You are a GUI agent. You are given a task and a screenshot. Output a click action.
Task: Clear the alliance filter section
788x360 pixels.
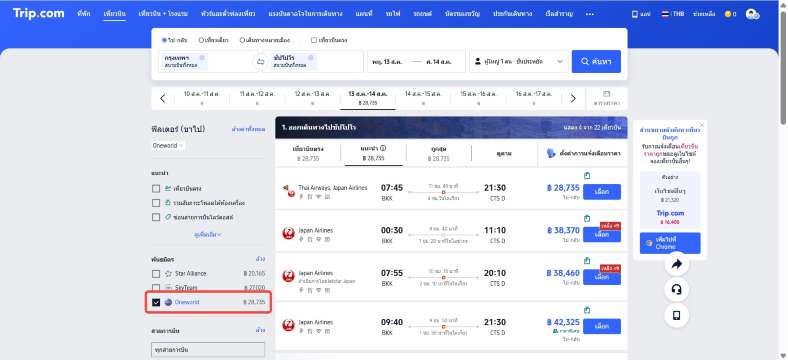[260, 259]
